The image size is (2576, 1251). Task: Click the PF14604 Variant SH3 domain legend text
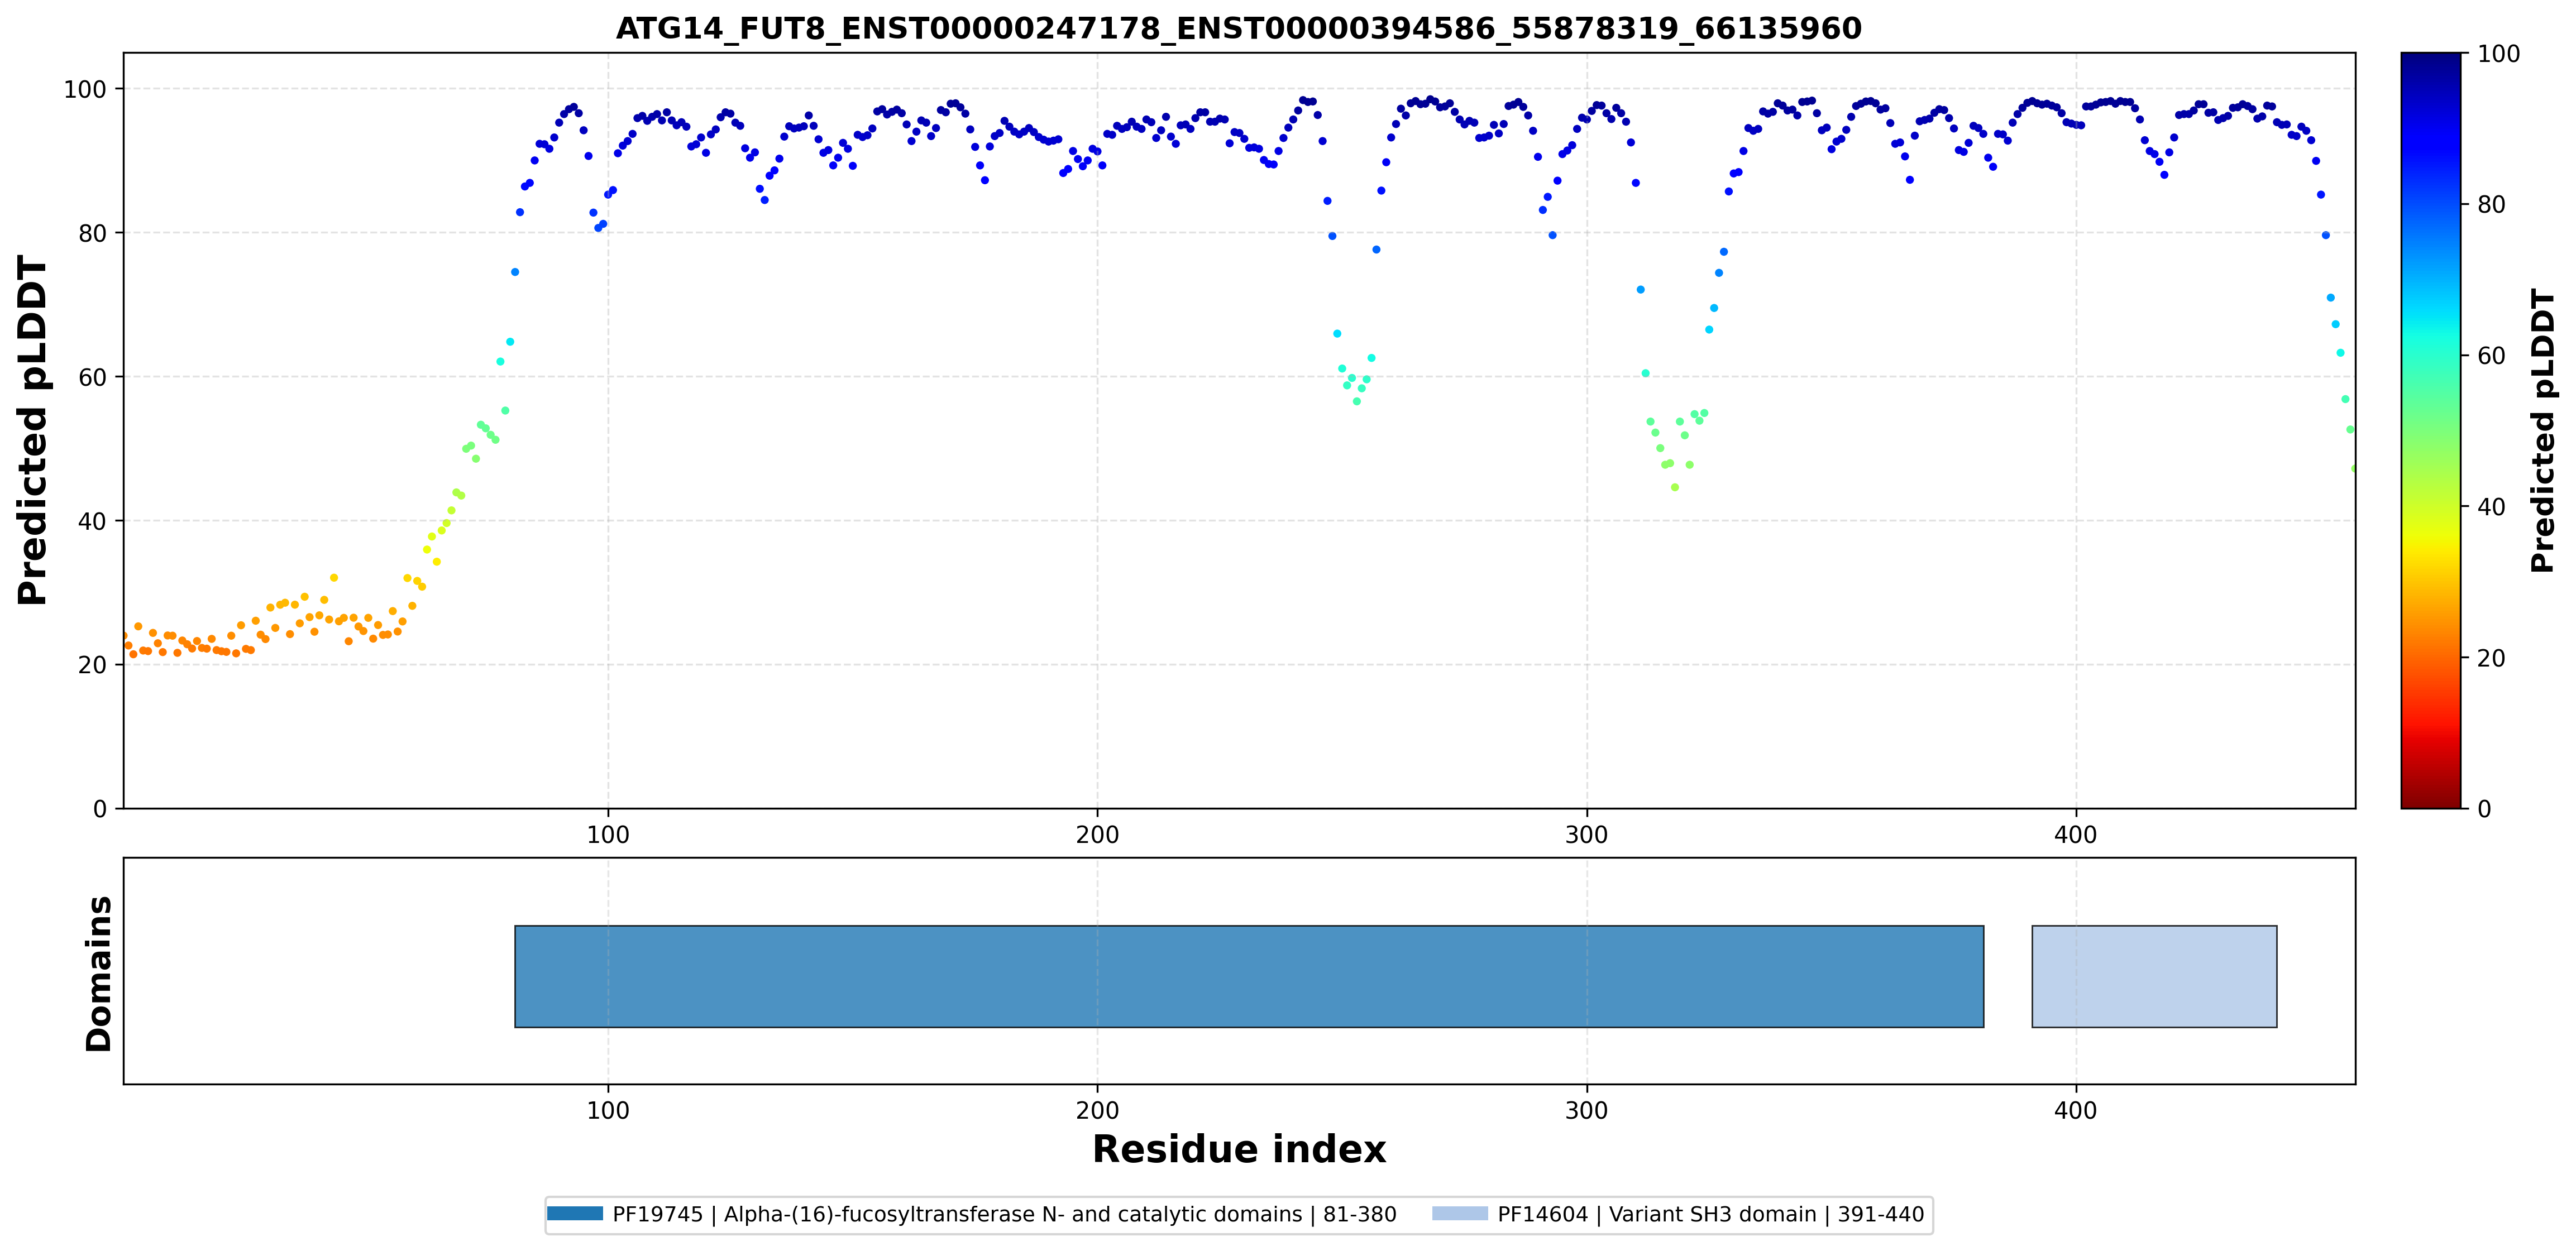click(1710, 1214)
